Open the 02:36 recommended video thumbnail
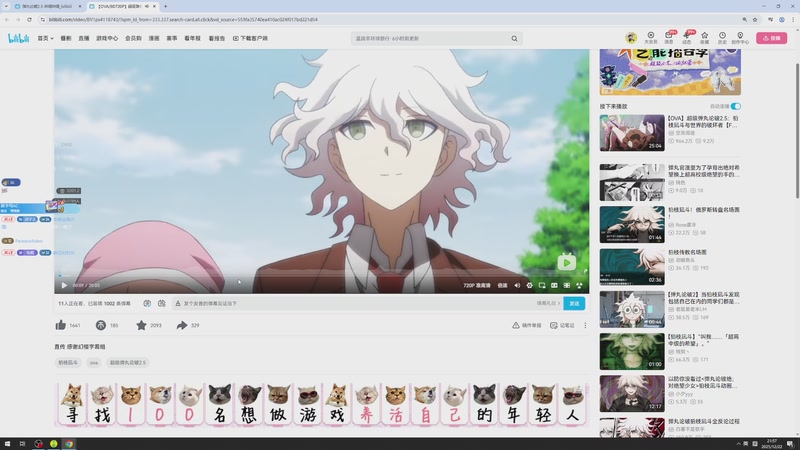The width and height of the screenshot is (800, 450). tap(632, 267)
